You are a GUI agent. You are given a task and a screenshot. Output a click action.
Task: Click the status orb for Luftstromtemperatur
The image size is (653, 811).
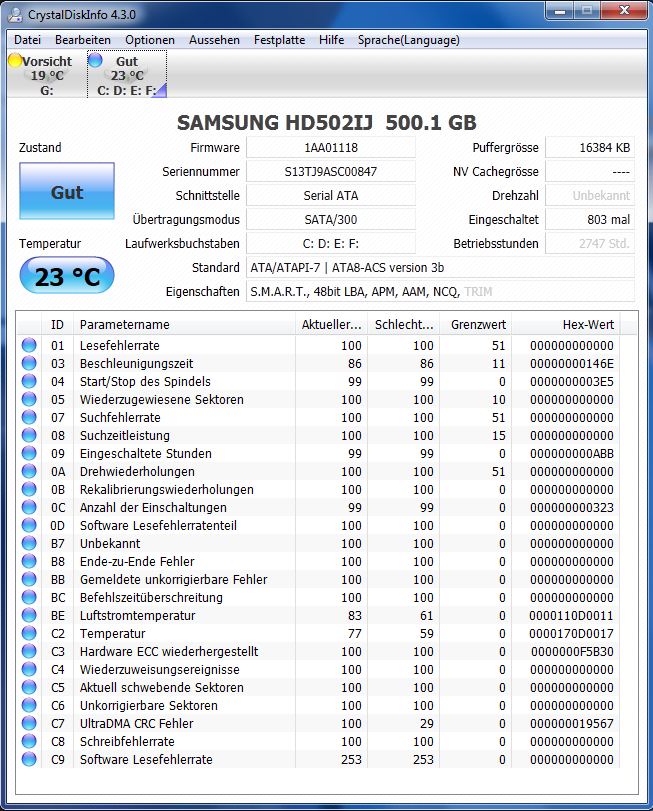pos(29,615)
